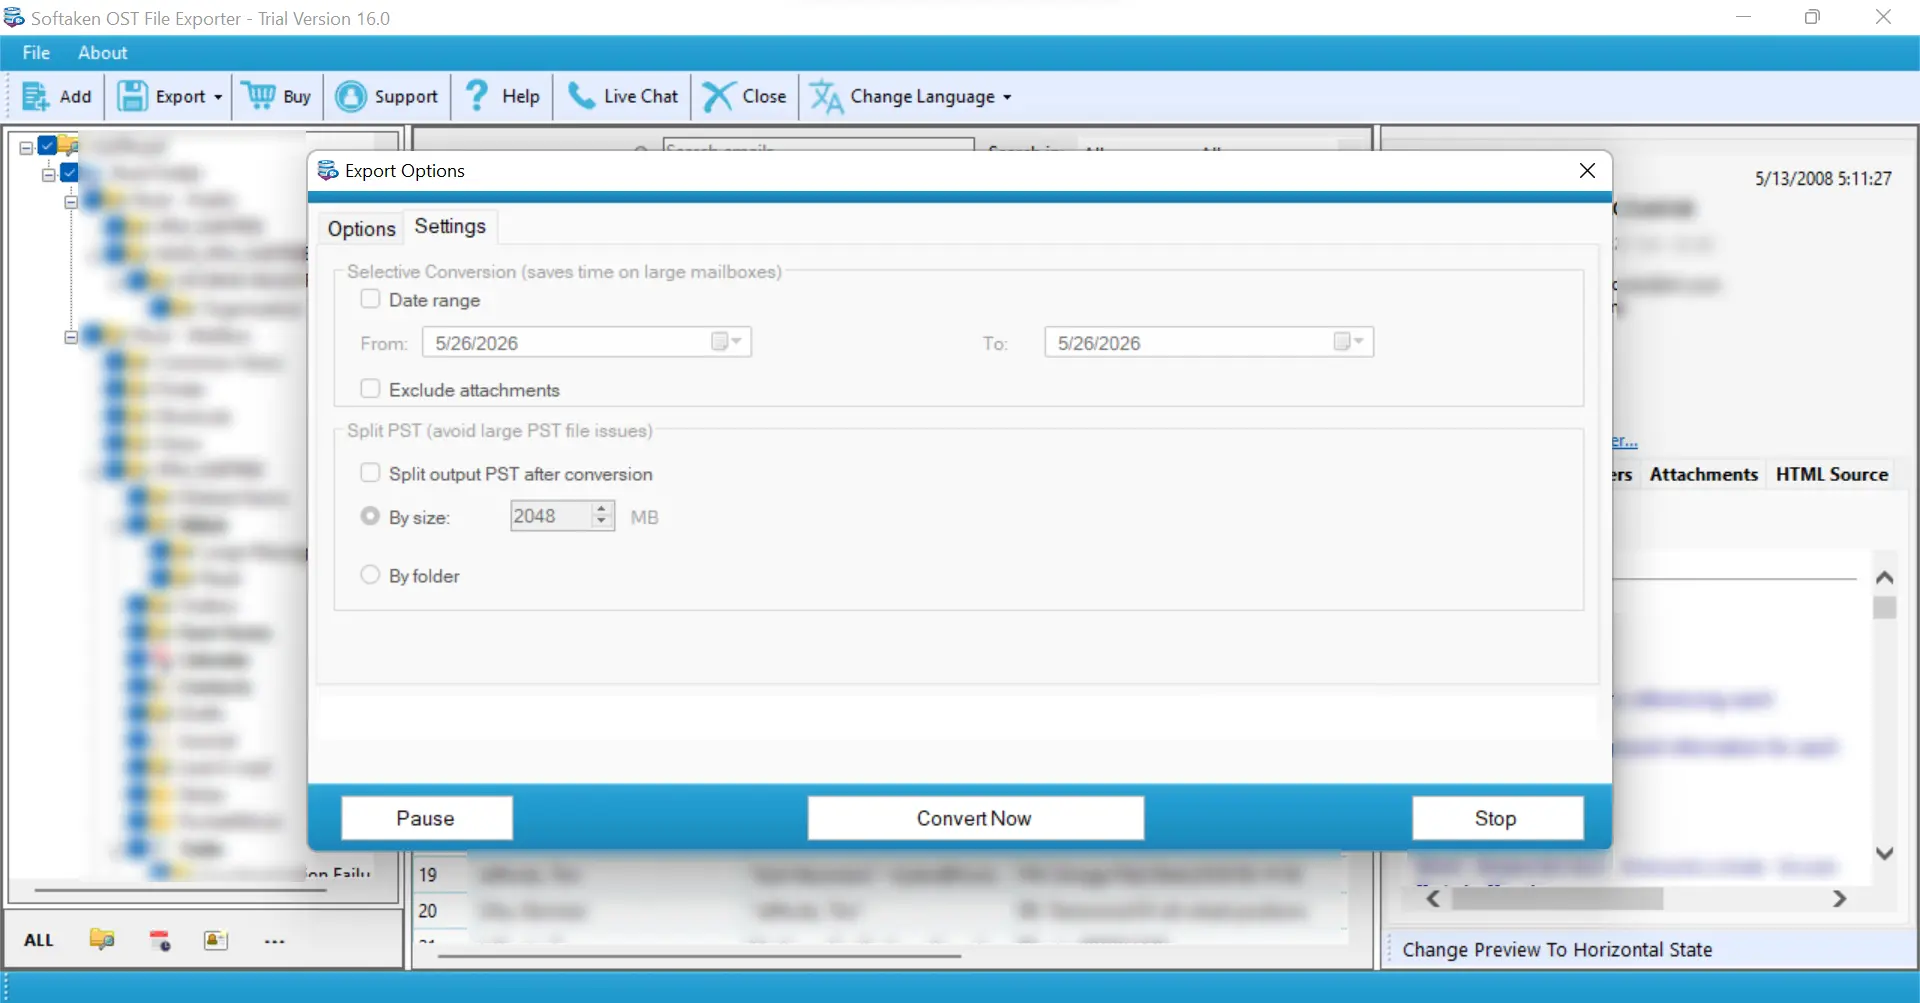Click the contacts filter icon
Image resolution: width=1920 pixels, height=1003 pixels.
click(x=216, y=940)
